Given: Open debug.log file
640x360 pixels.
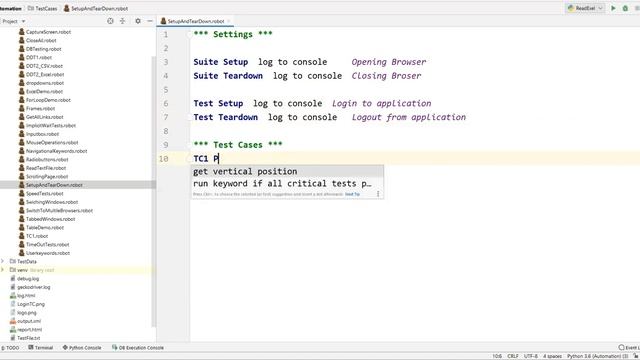Looking at the screenshot, I should pos(24,279).
